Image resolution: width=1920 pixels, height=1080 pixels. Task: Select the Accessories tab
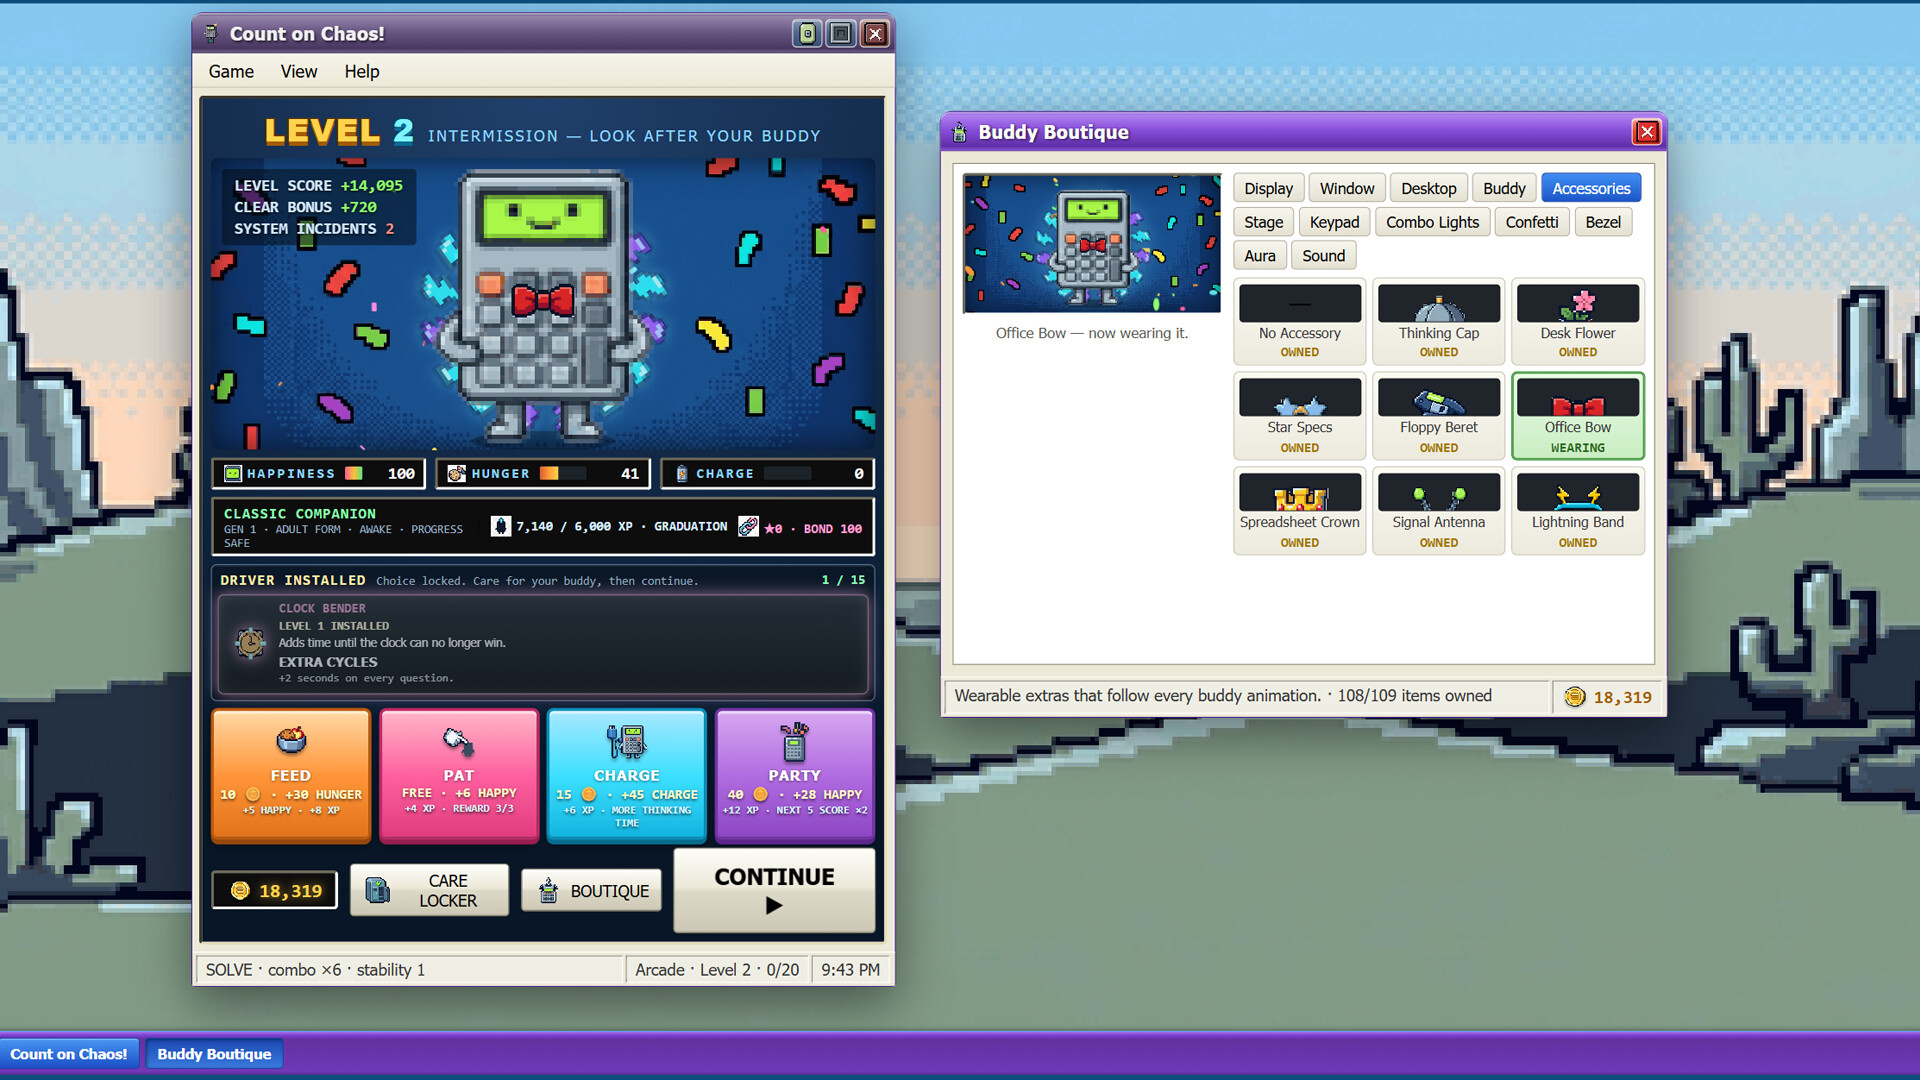pos(1591,188)
